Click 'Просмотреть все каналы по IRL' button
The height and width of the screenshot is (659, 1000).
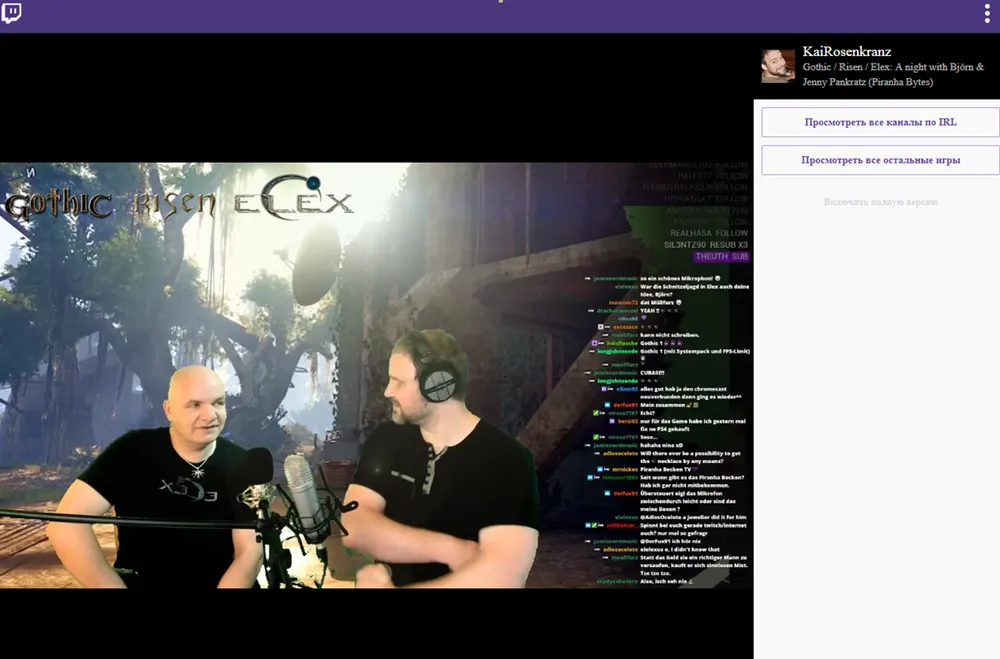tap(880, 122)
